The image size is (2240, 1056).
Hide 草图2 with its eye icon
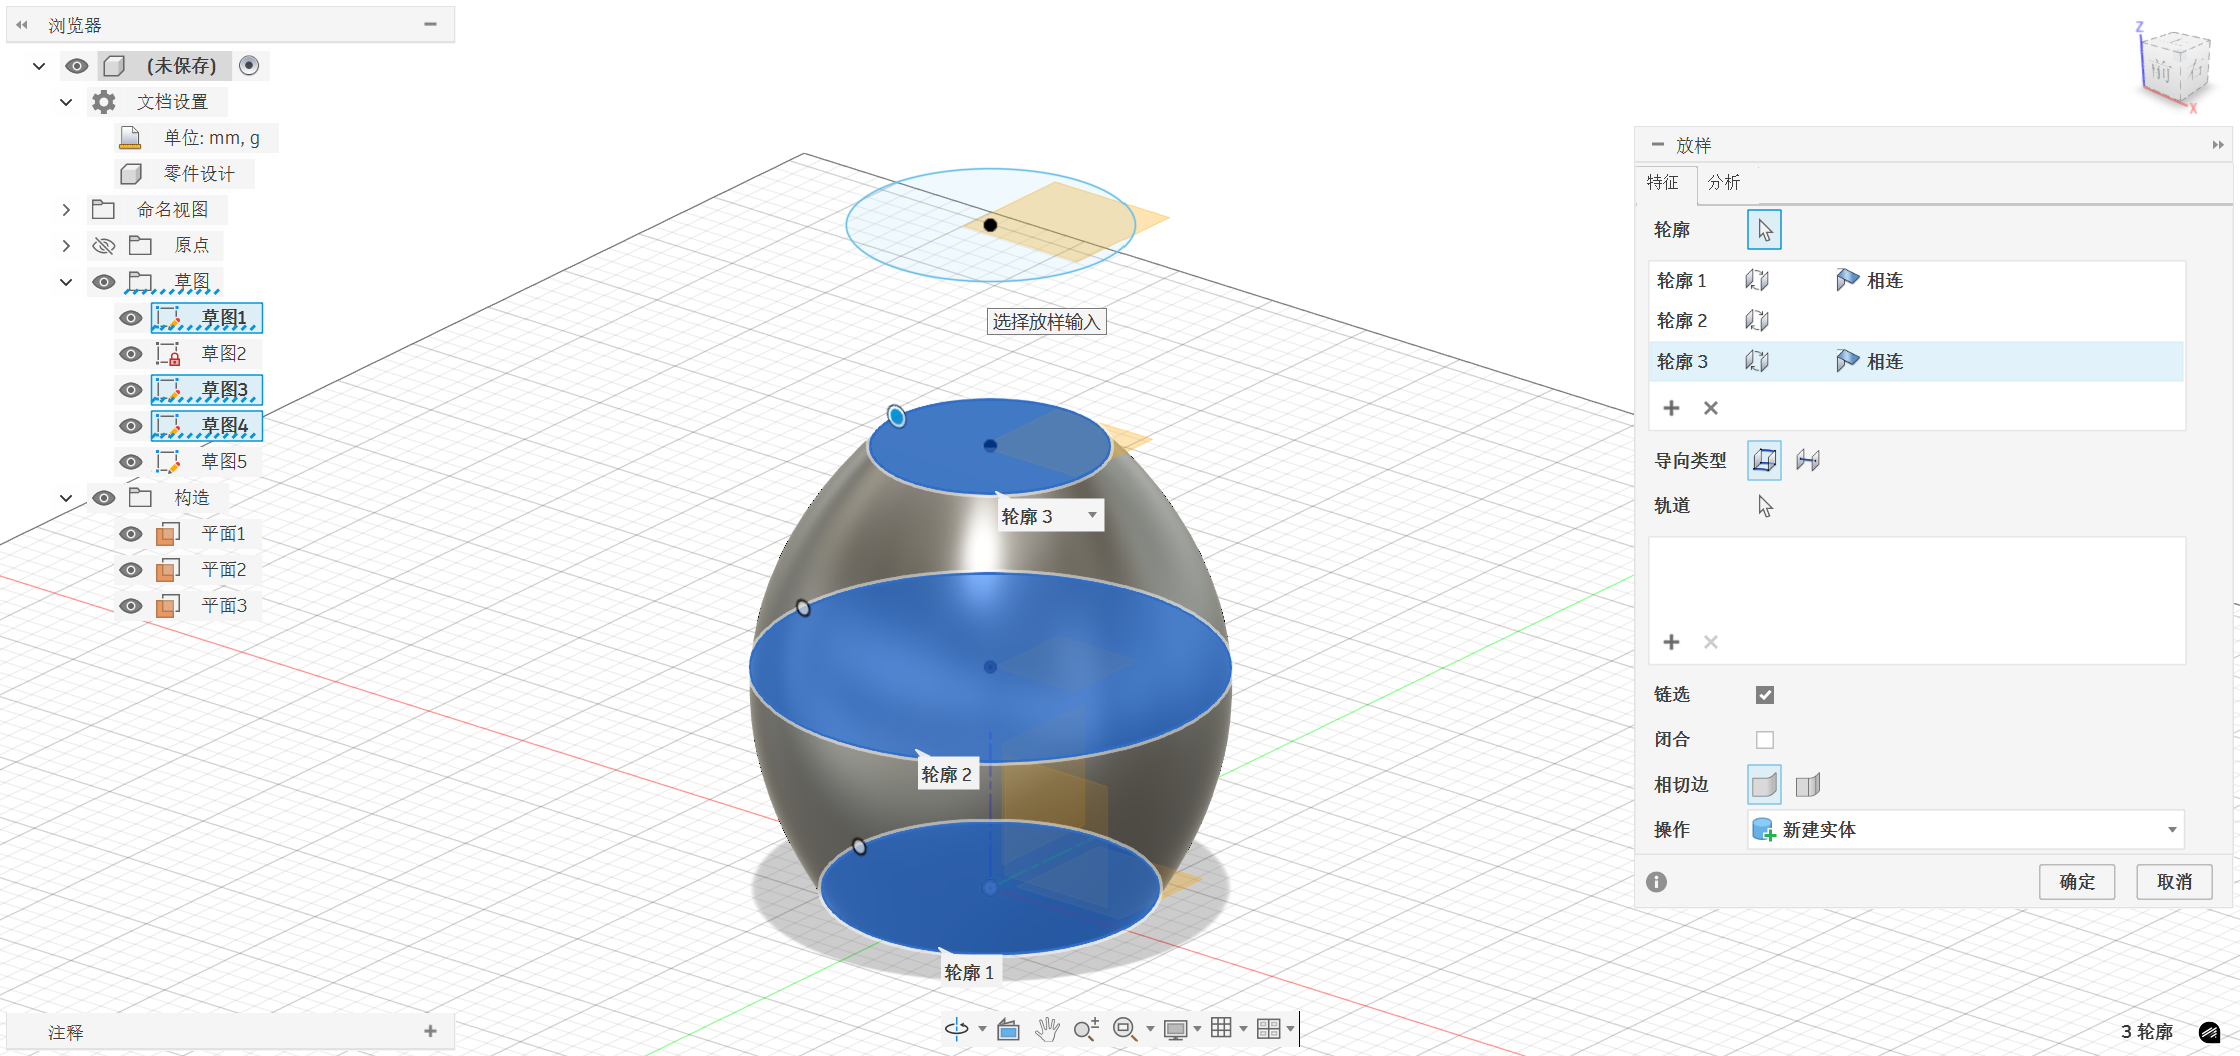pyautogui.click(x=130, y=354)
